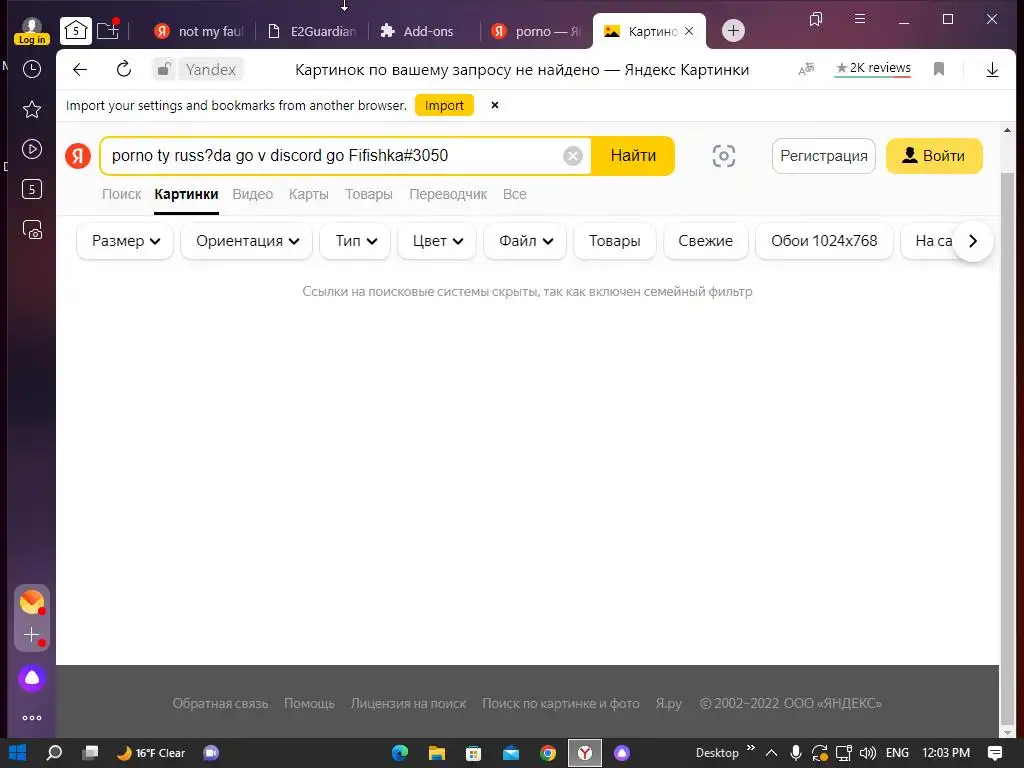The image size is (1024, 768).
Task: Open the Обратная связь footer link
Action: coord(220,703)
